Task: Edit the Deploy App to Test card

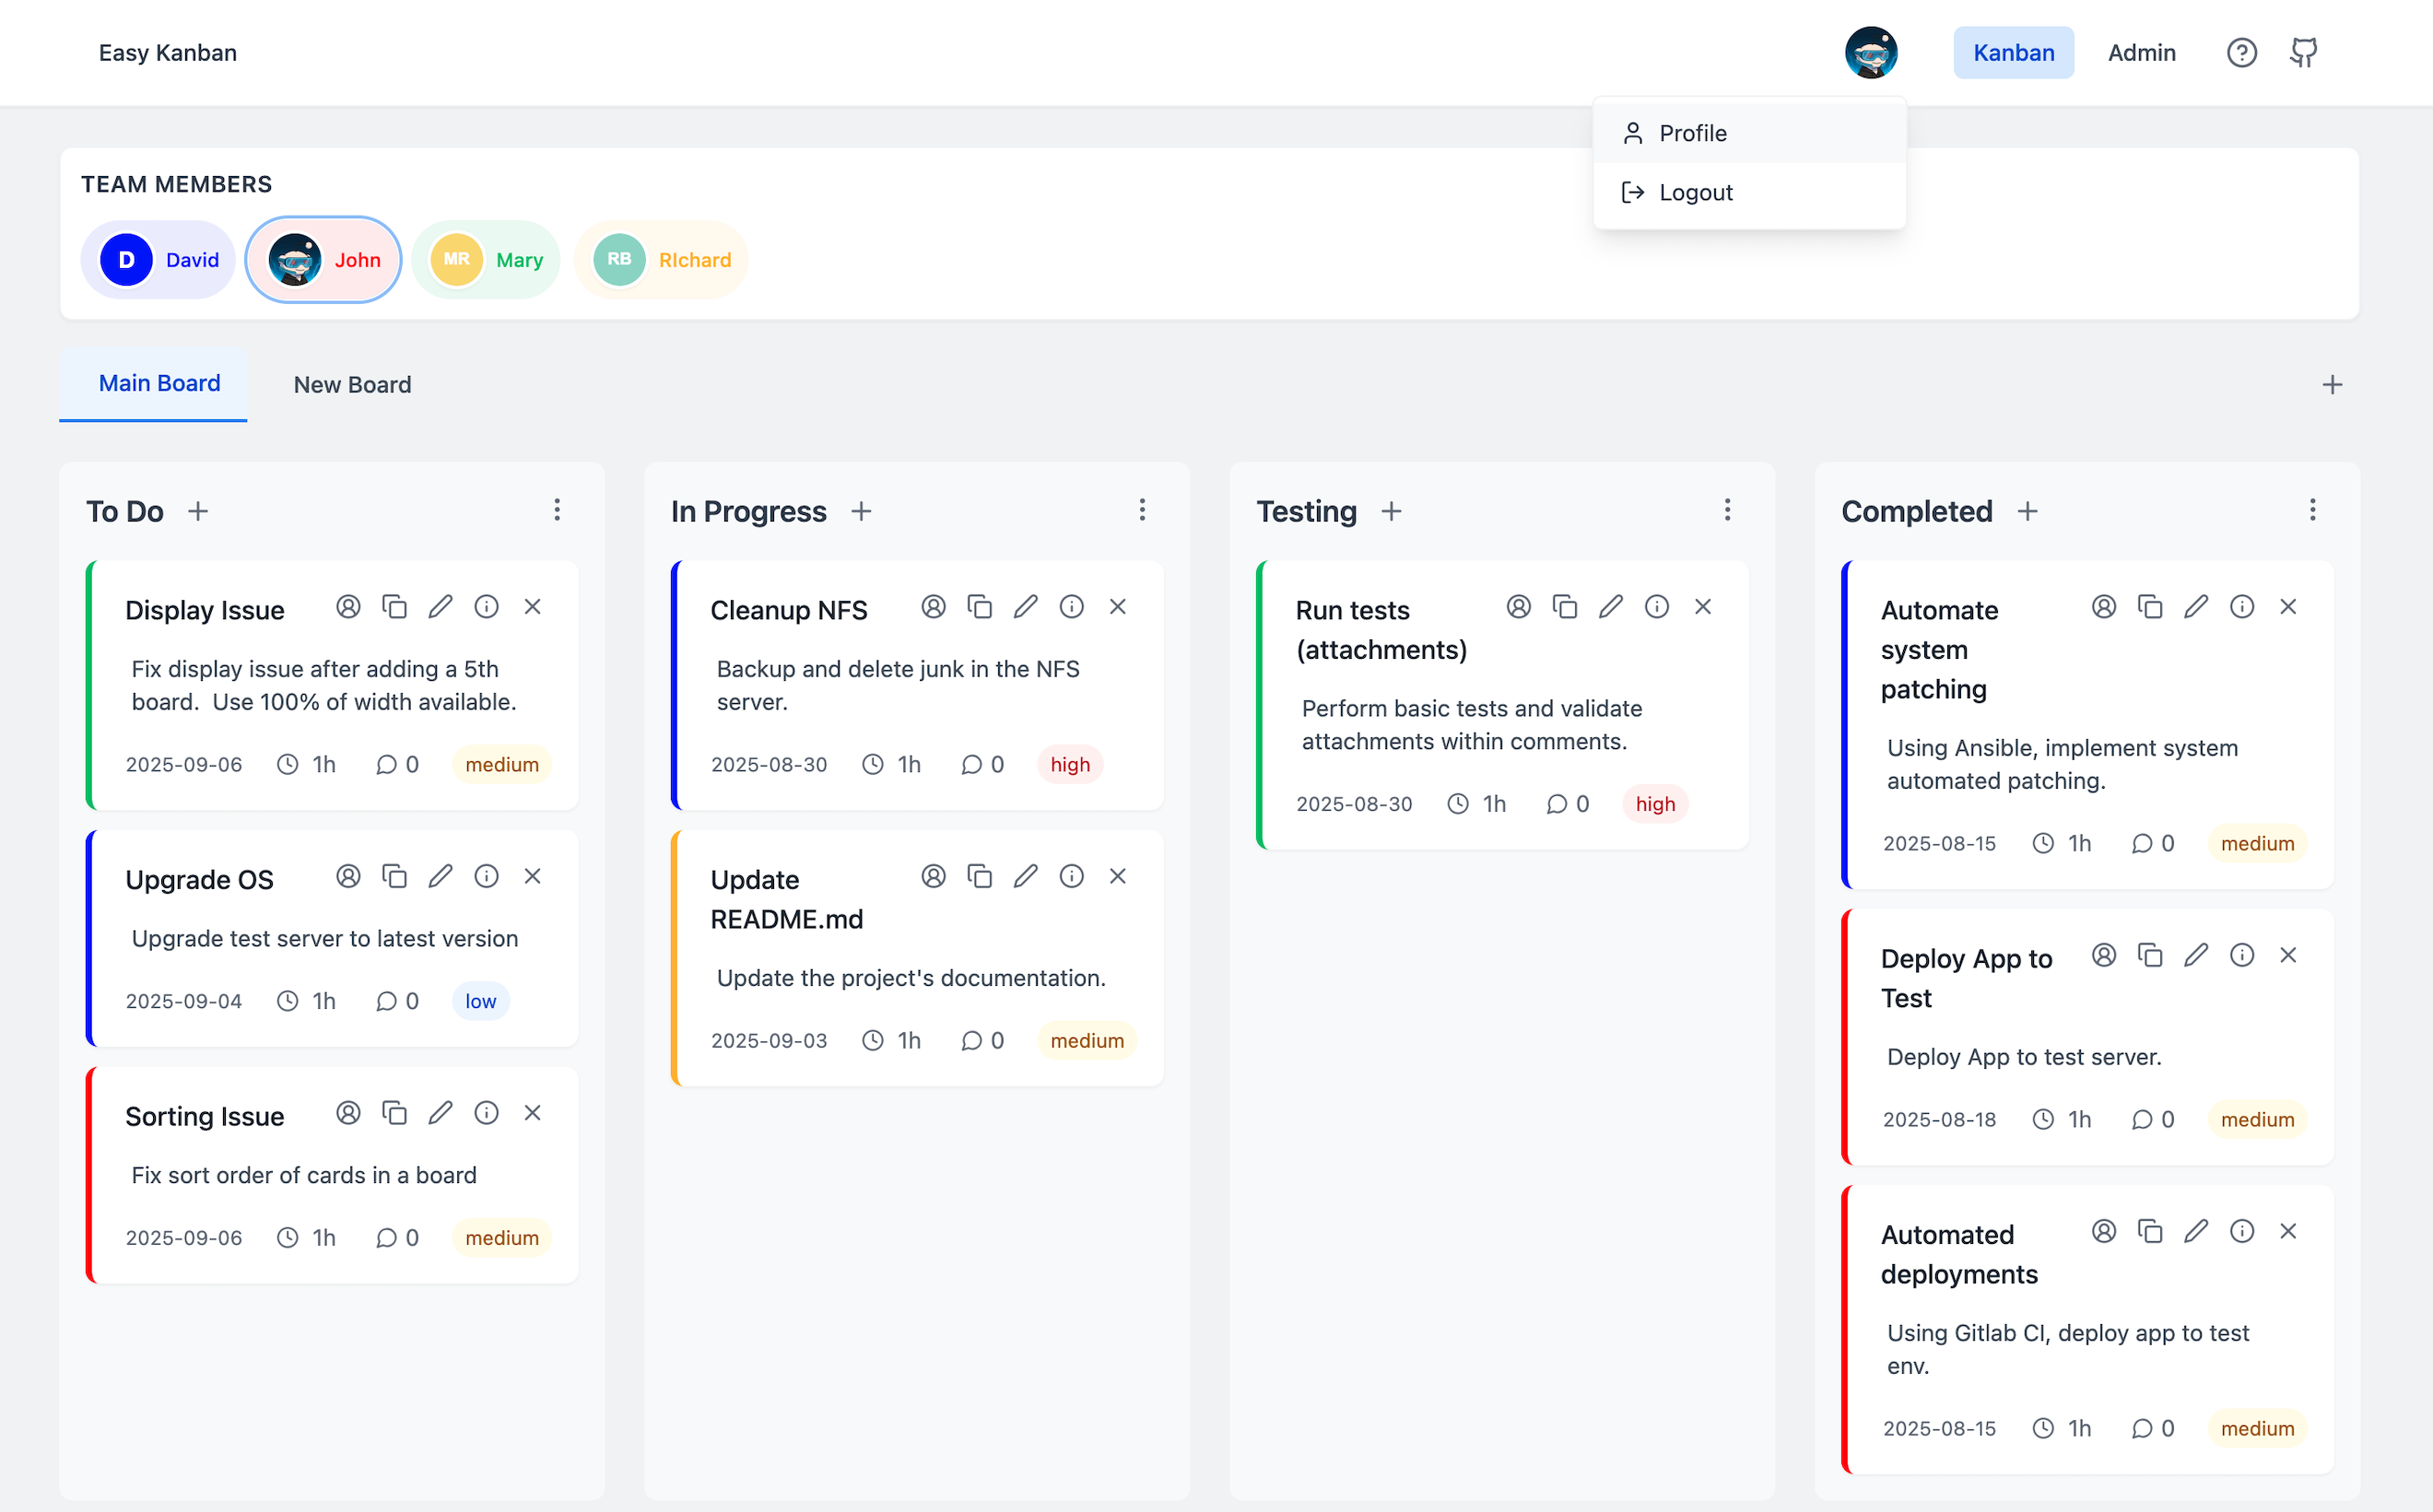Action: [2195, 955]
